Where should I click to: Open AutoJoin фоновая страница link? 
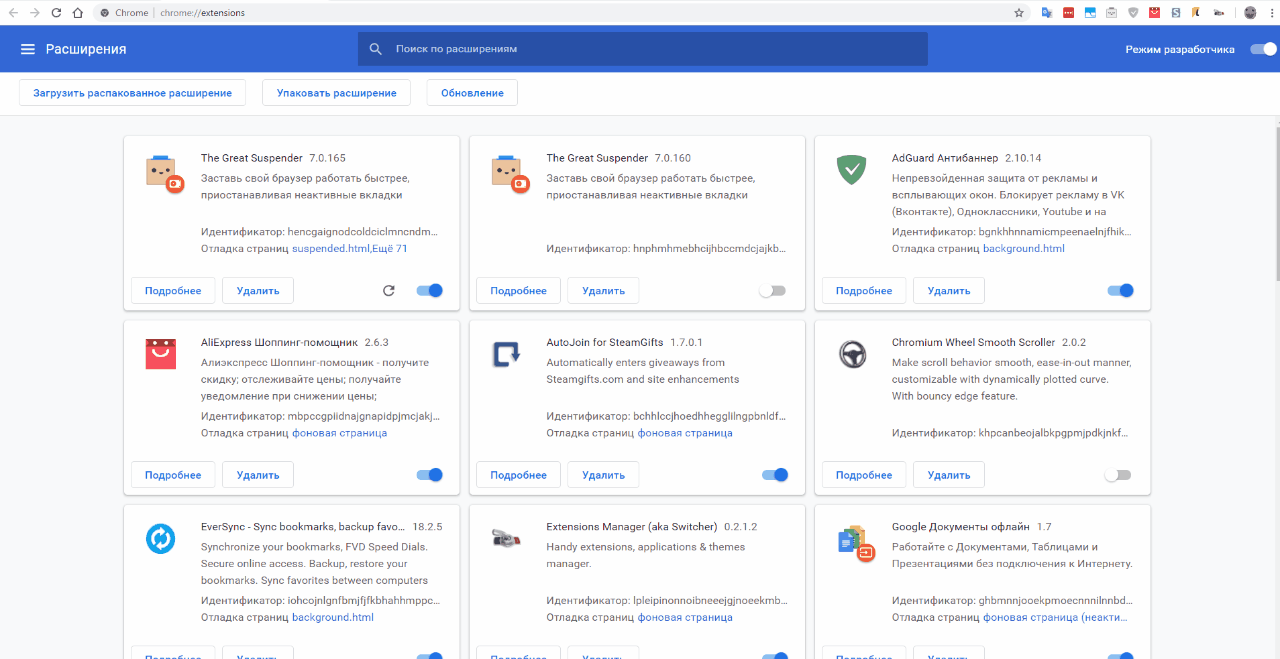tap(685, 433)
